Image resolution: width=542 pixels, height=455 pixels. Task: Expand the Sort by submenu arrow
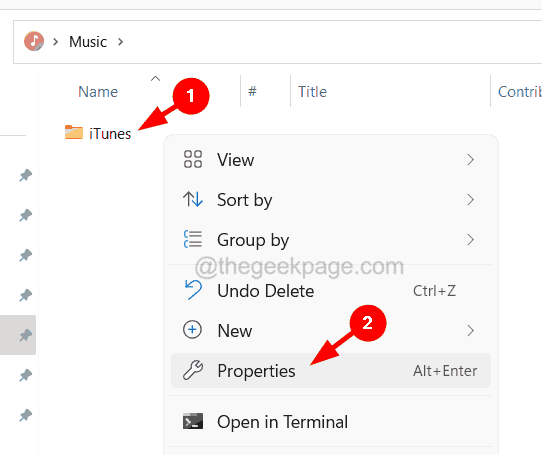click(470, 199)
